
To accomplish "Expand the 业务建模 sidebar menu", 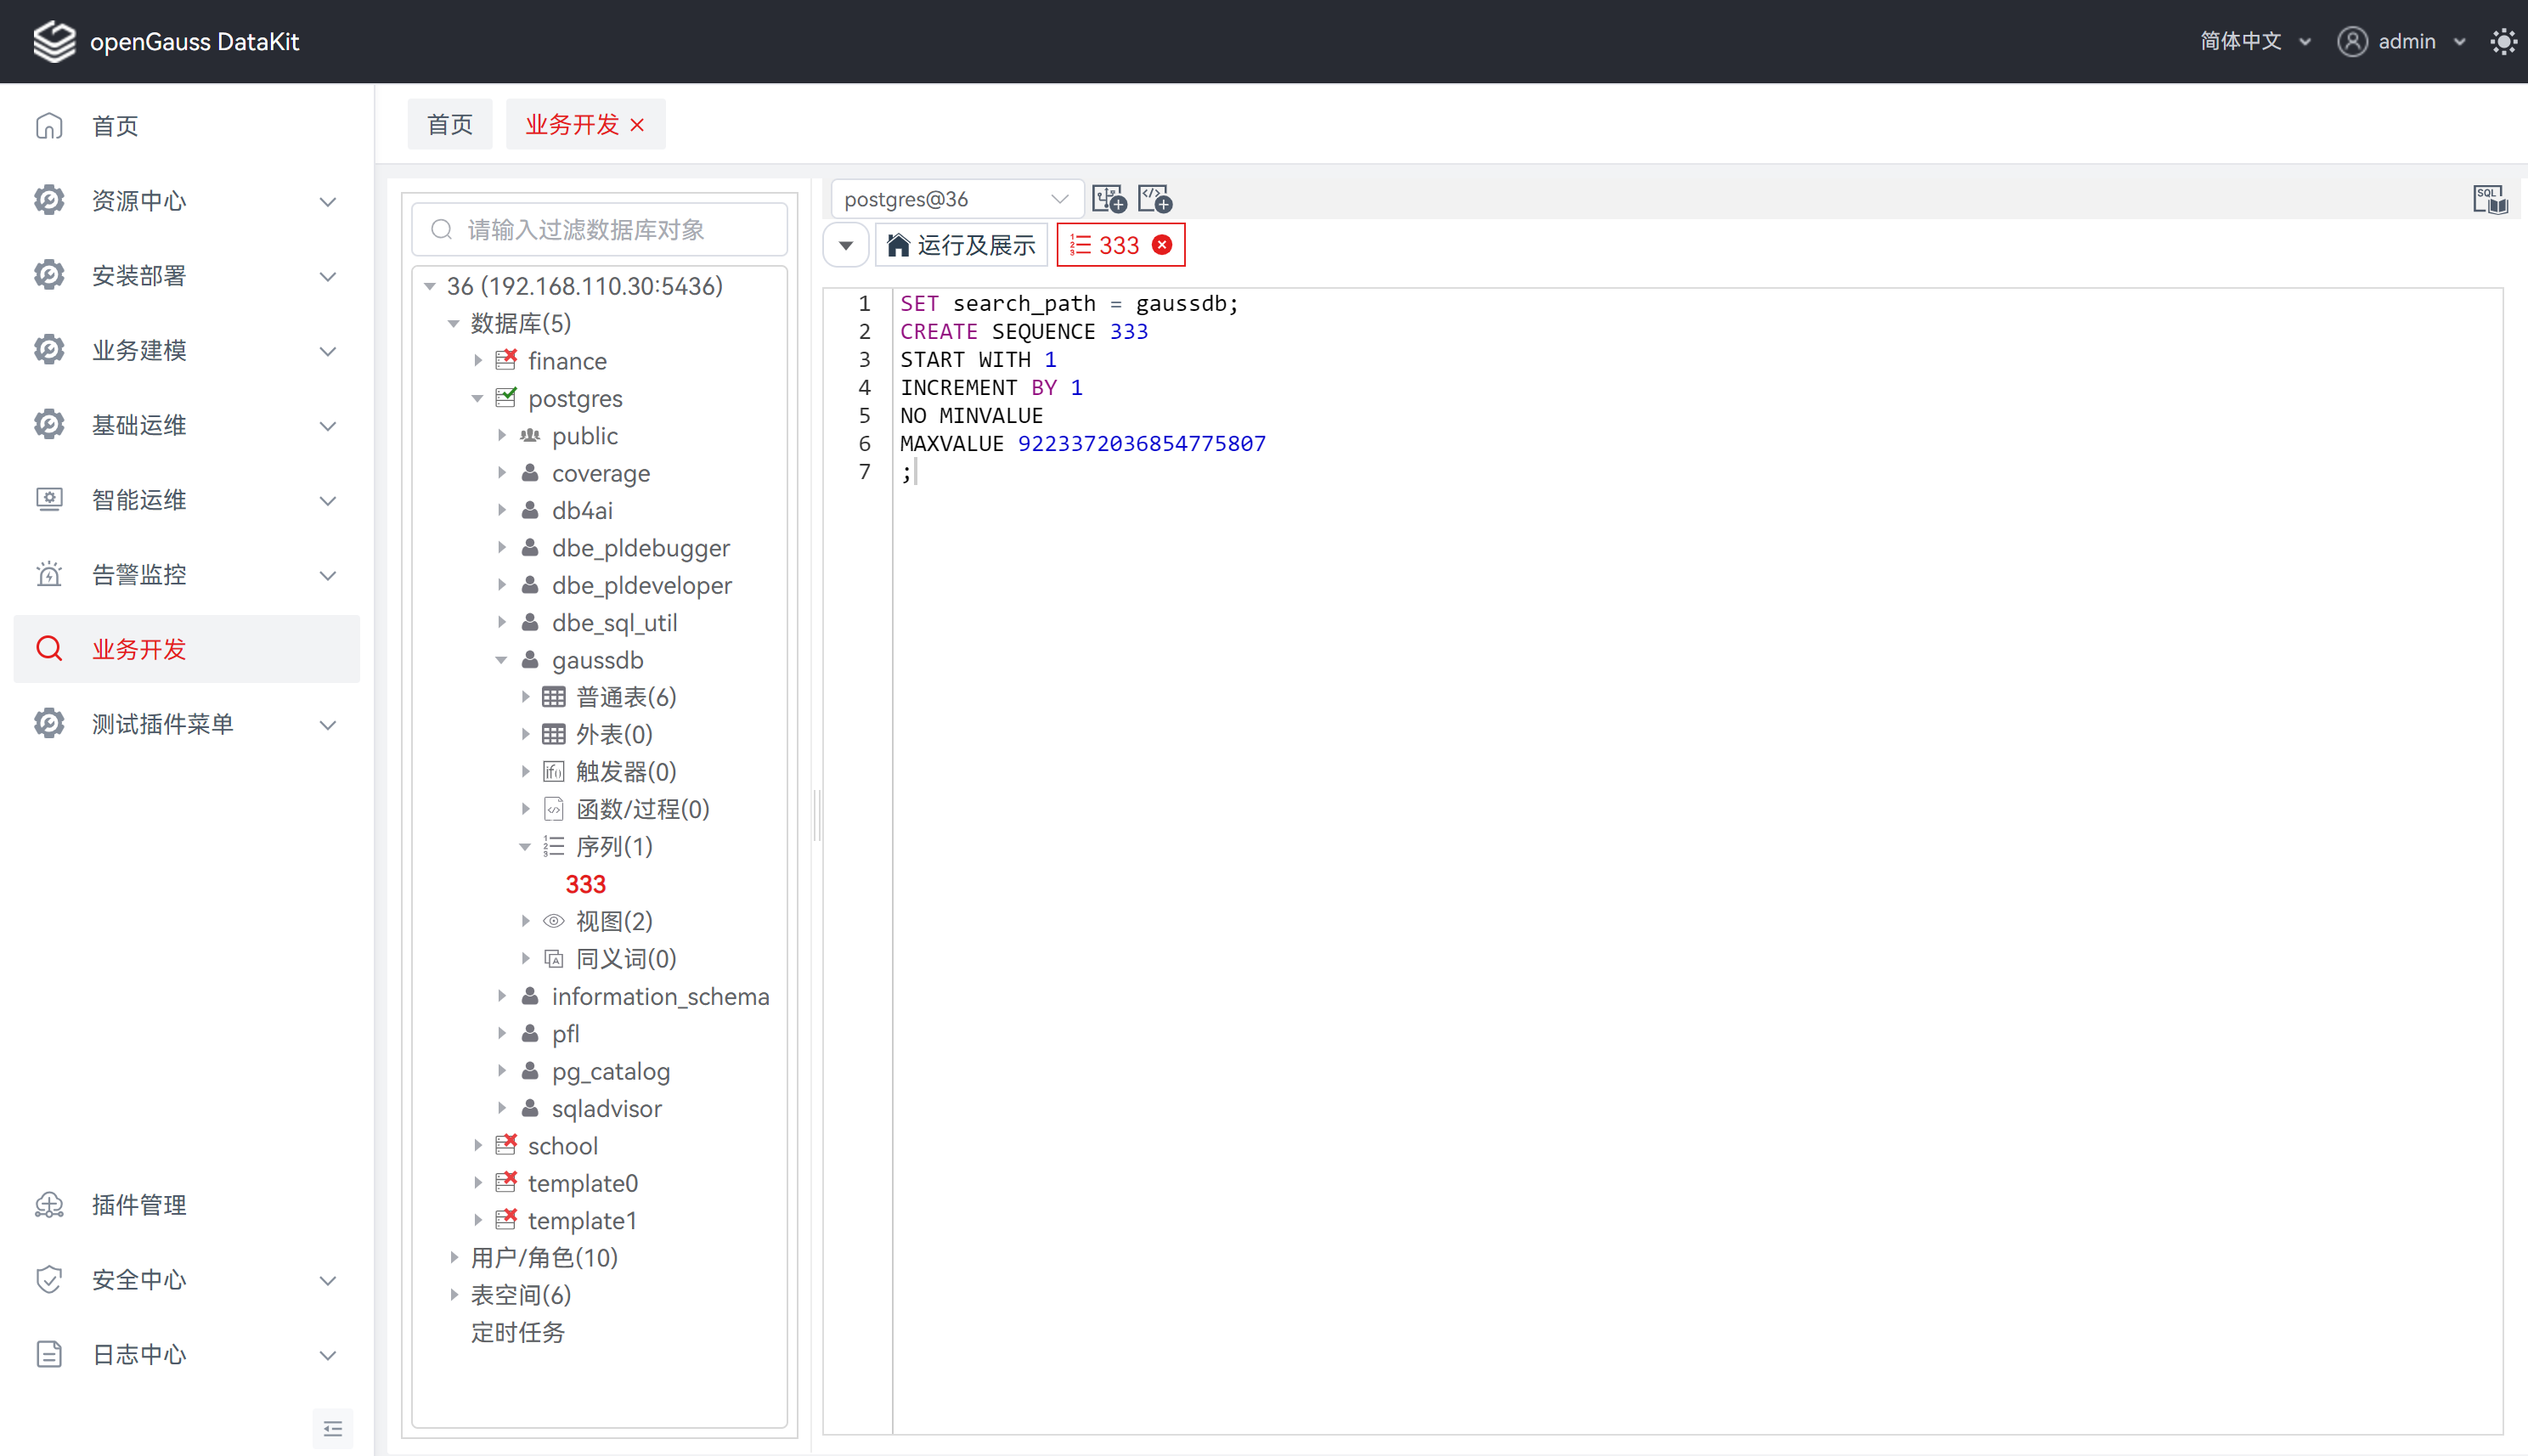I will point(186,350).
